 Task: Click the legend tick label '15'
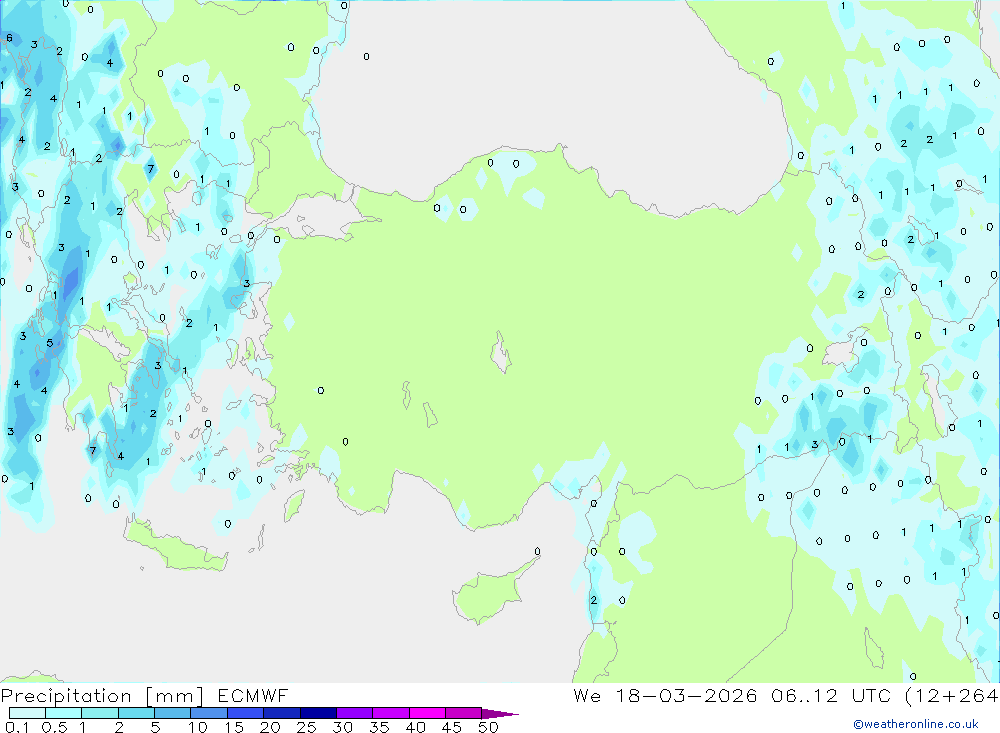pos(233,727)
